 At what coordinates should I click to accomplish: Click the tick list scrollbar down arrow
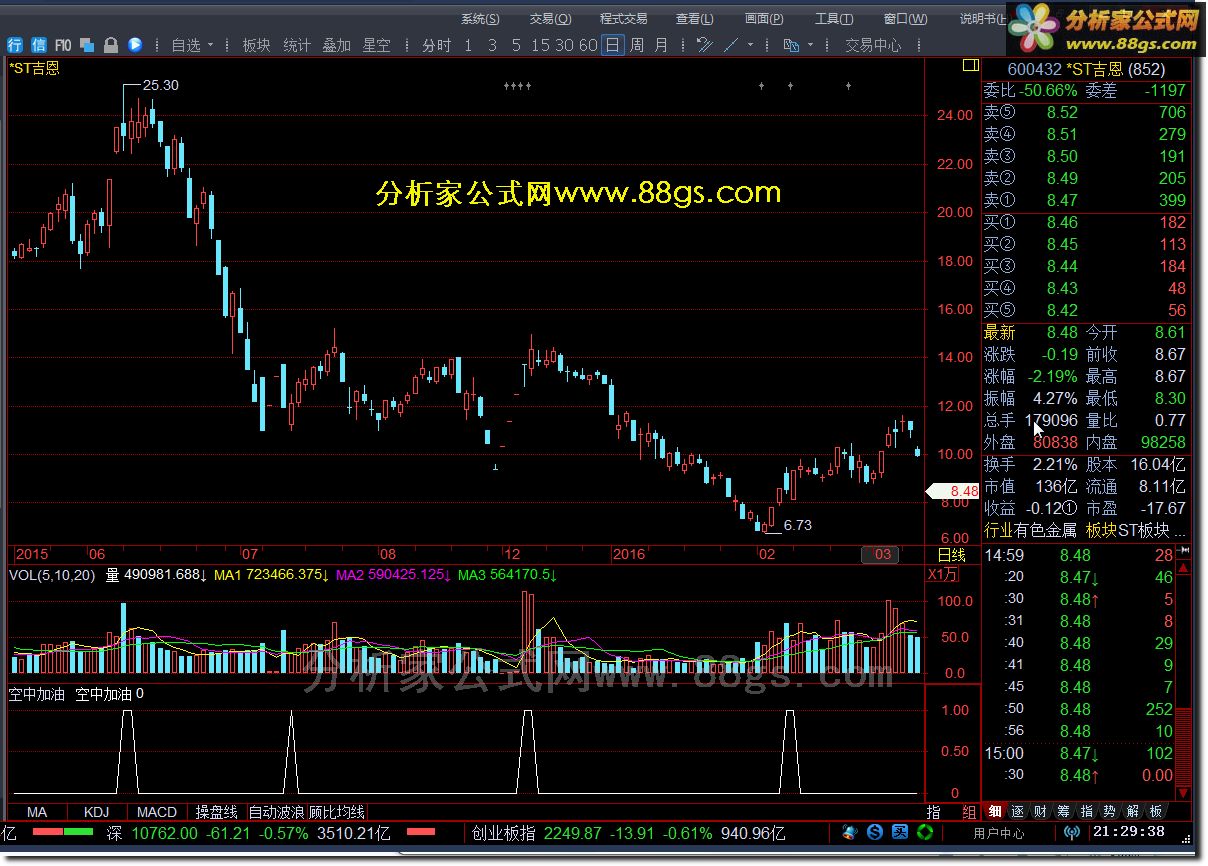tap(1185, 792)
